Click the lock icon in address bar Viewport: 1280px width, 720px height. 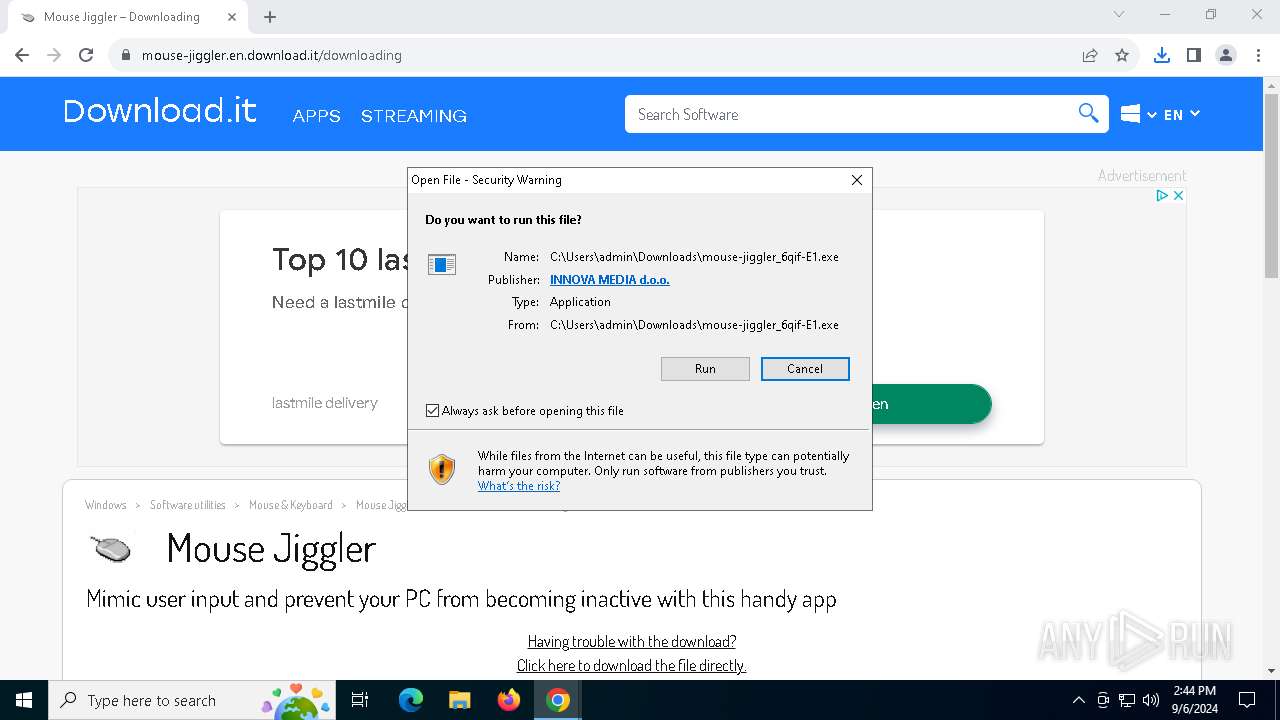pyautogui.click(x=126, y=55)
